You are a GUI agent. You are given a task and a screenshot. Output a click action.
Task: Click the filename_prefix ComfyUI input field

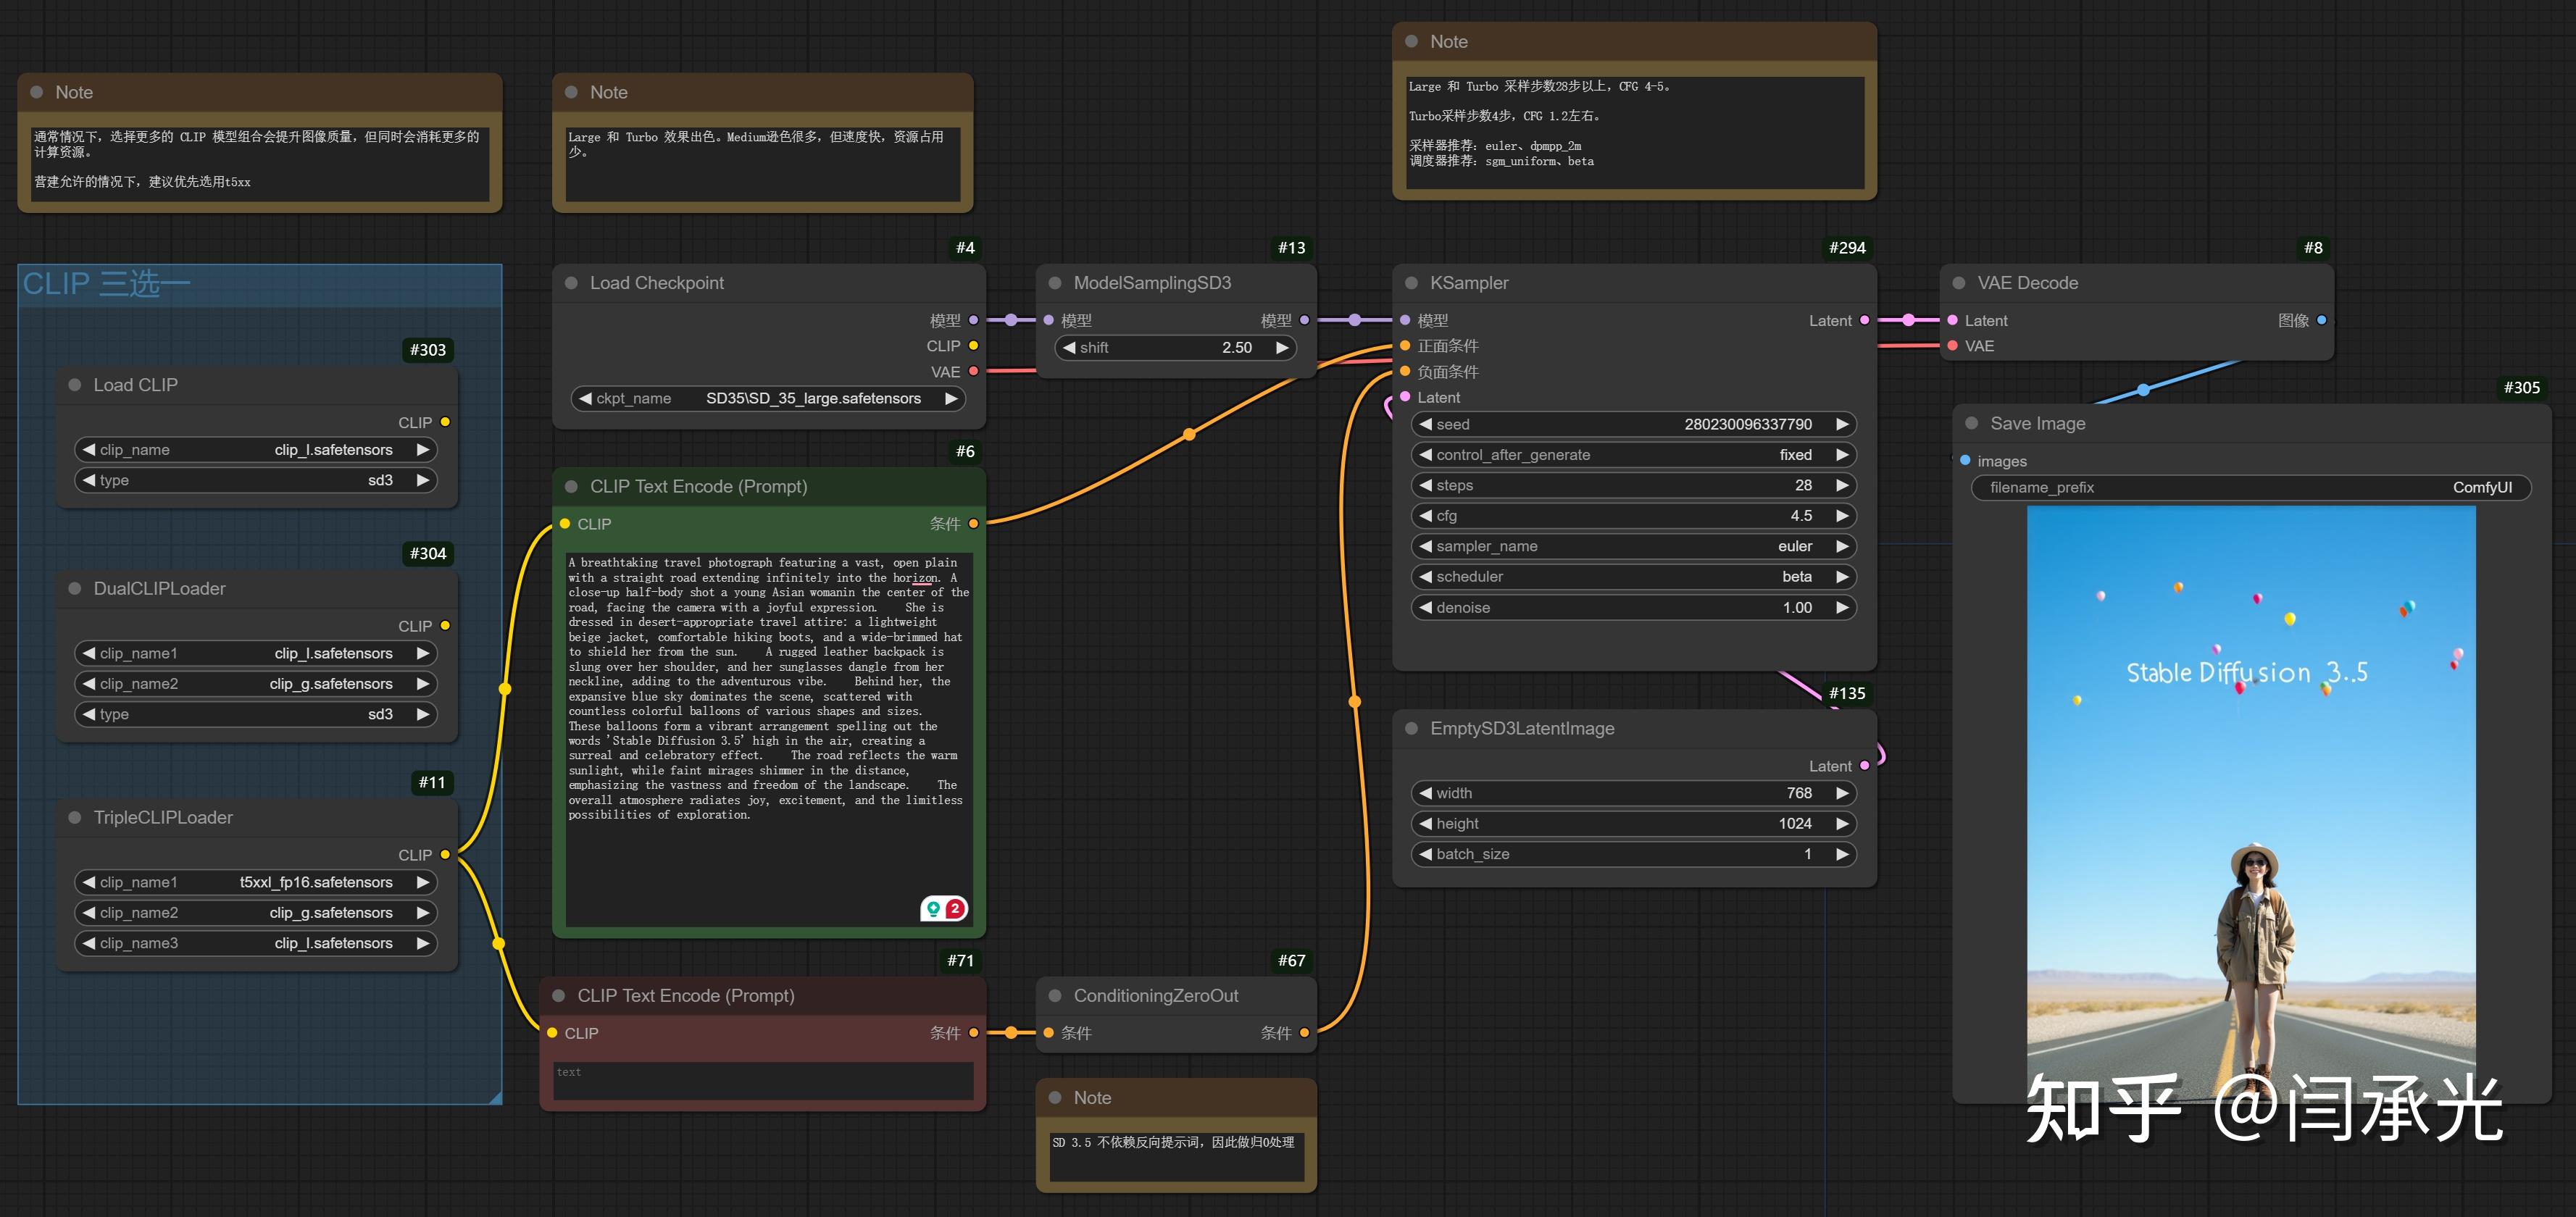point(2250,488)
